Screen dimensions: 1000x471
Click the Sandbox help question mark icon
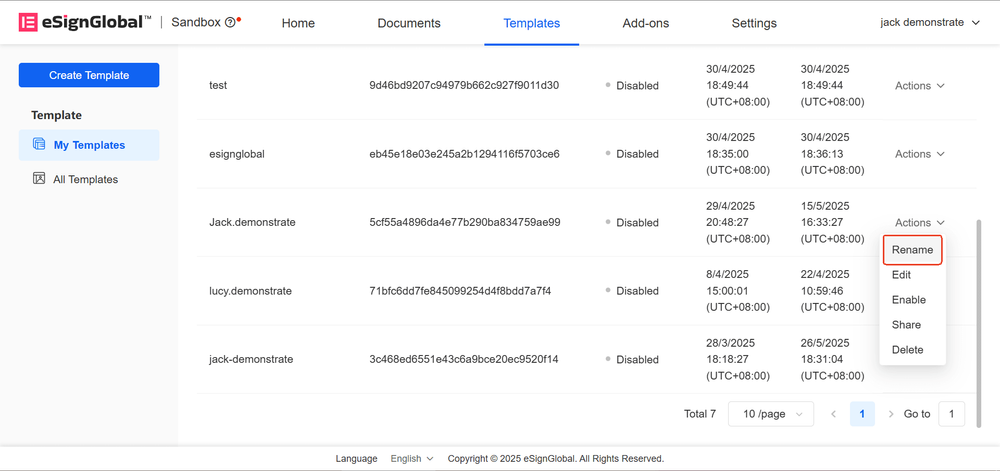(x=230, y=23)
